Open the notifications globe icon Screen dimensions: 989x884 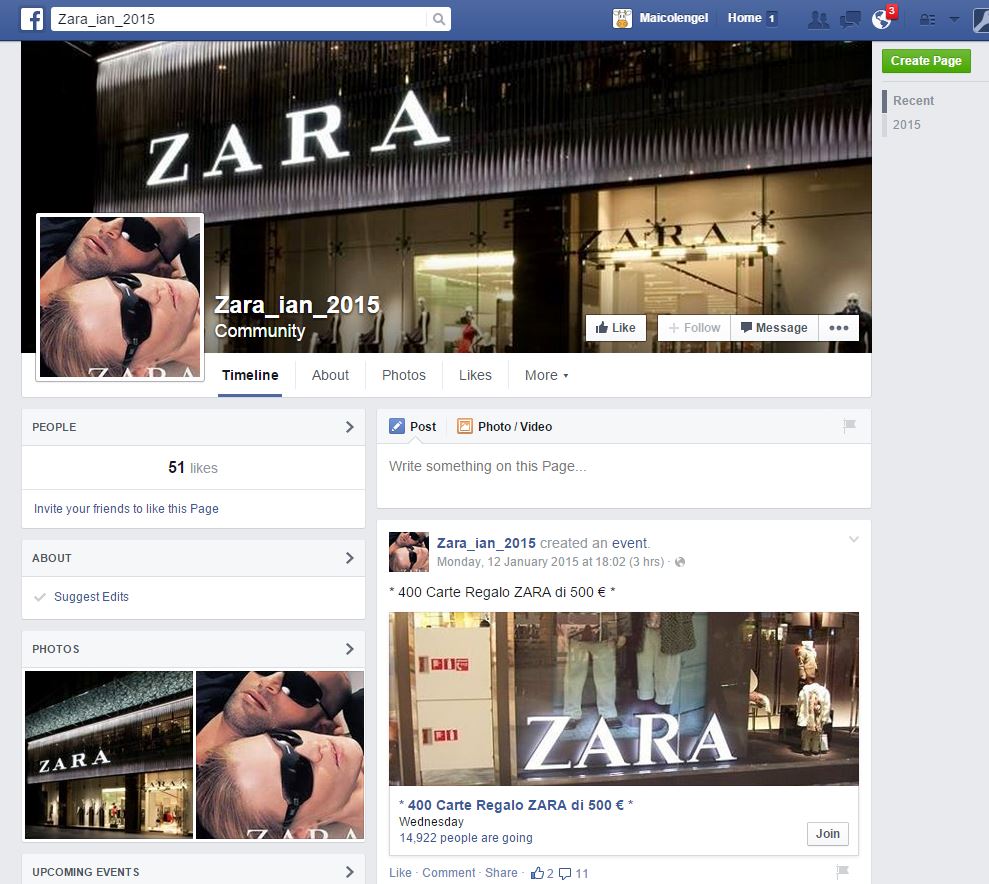(x=881, y=20)
